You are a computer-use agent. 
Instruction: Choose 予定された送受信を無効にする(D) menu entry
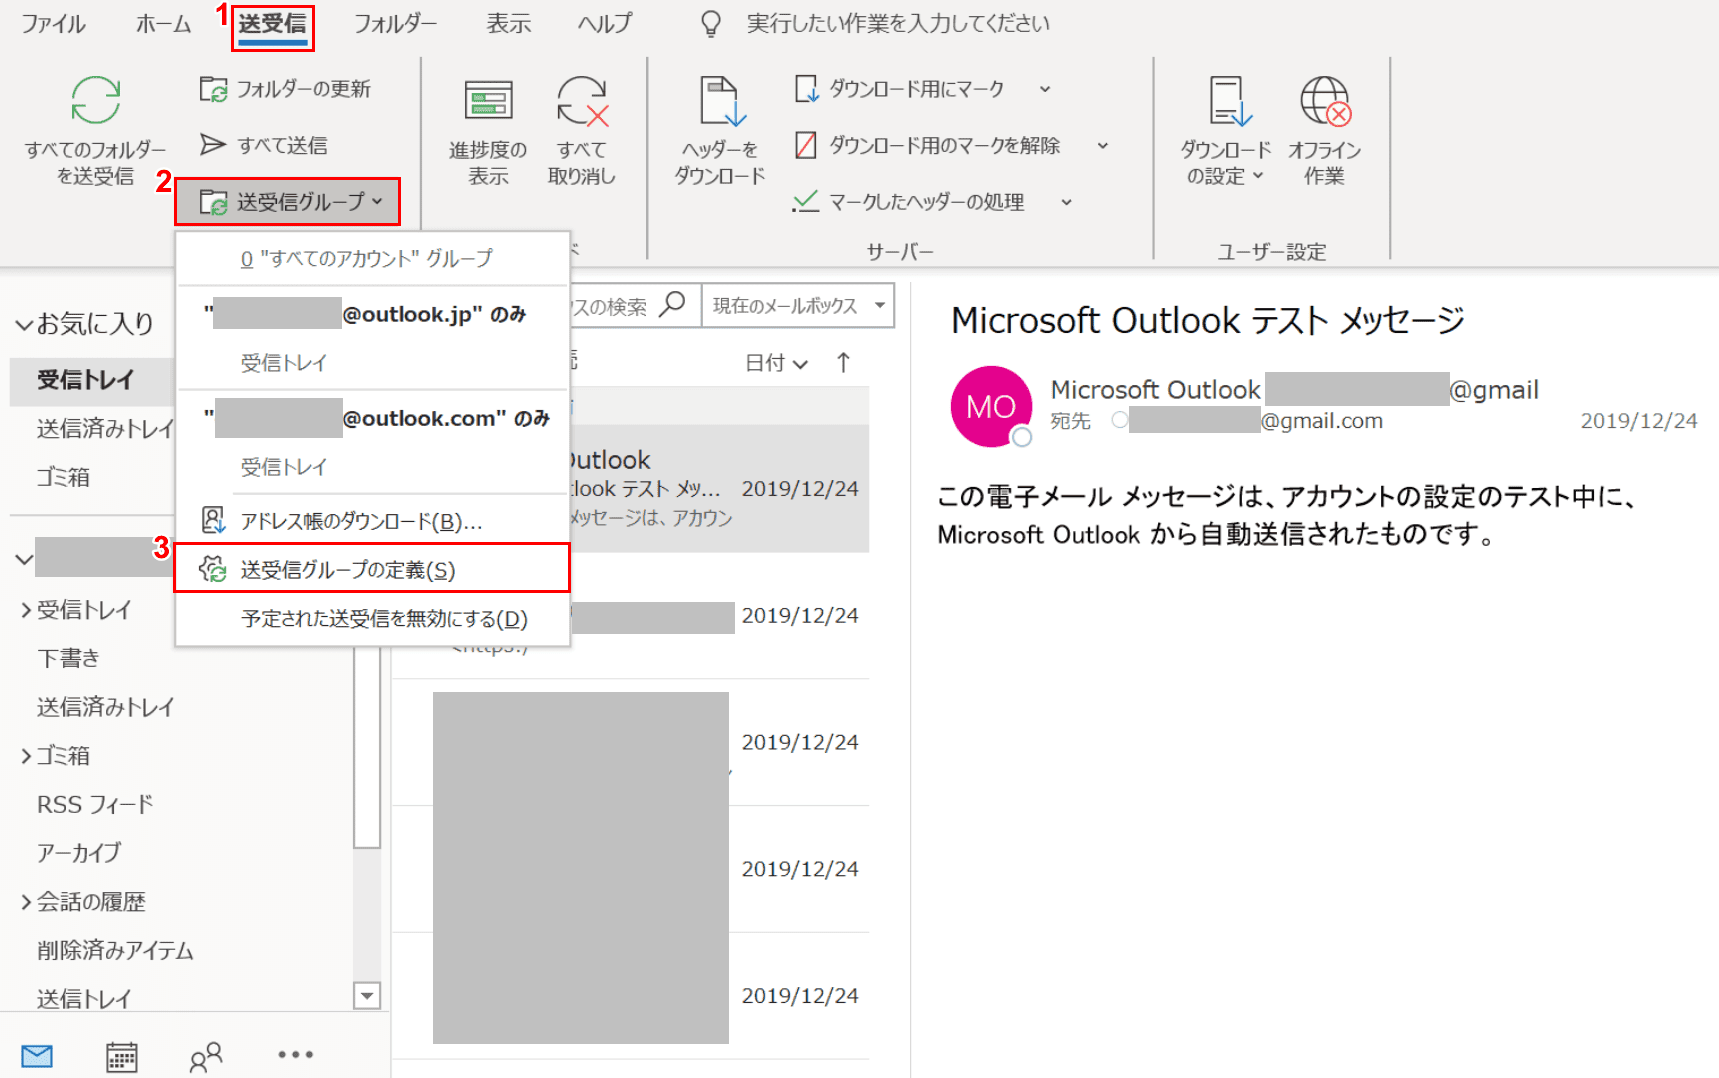click(x=384, y=619)
